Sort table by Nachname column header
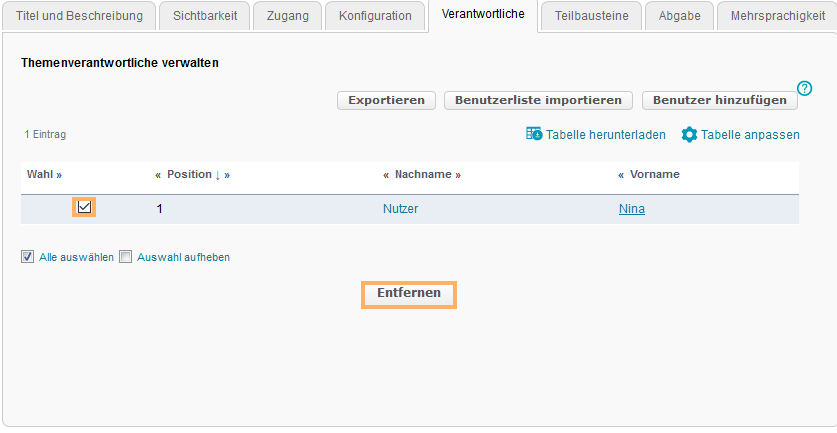837x433 pixels. (424, 175)
